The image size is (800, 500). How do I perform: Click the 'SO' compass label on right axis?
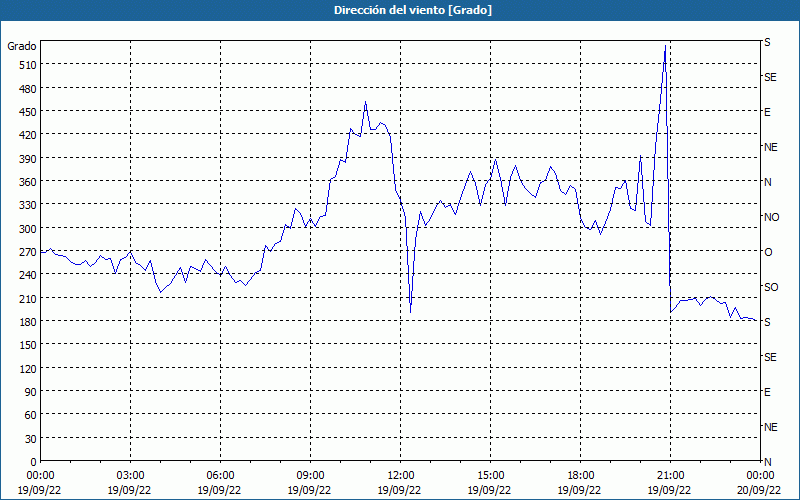pyautogui.click(x=771, y=287)
